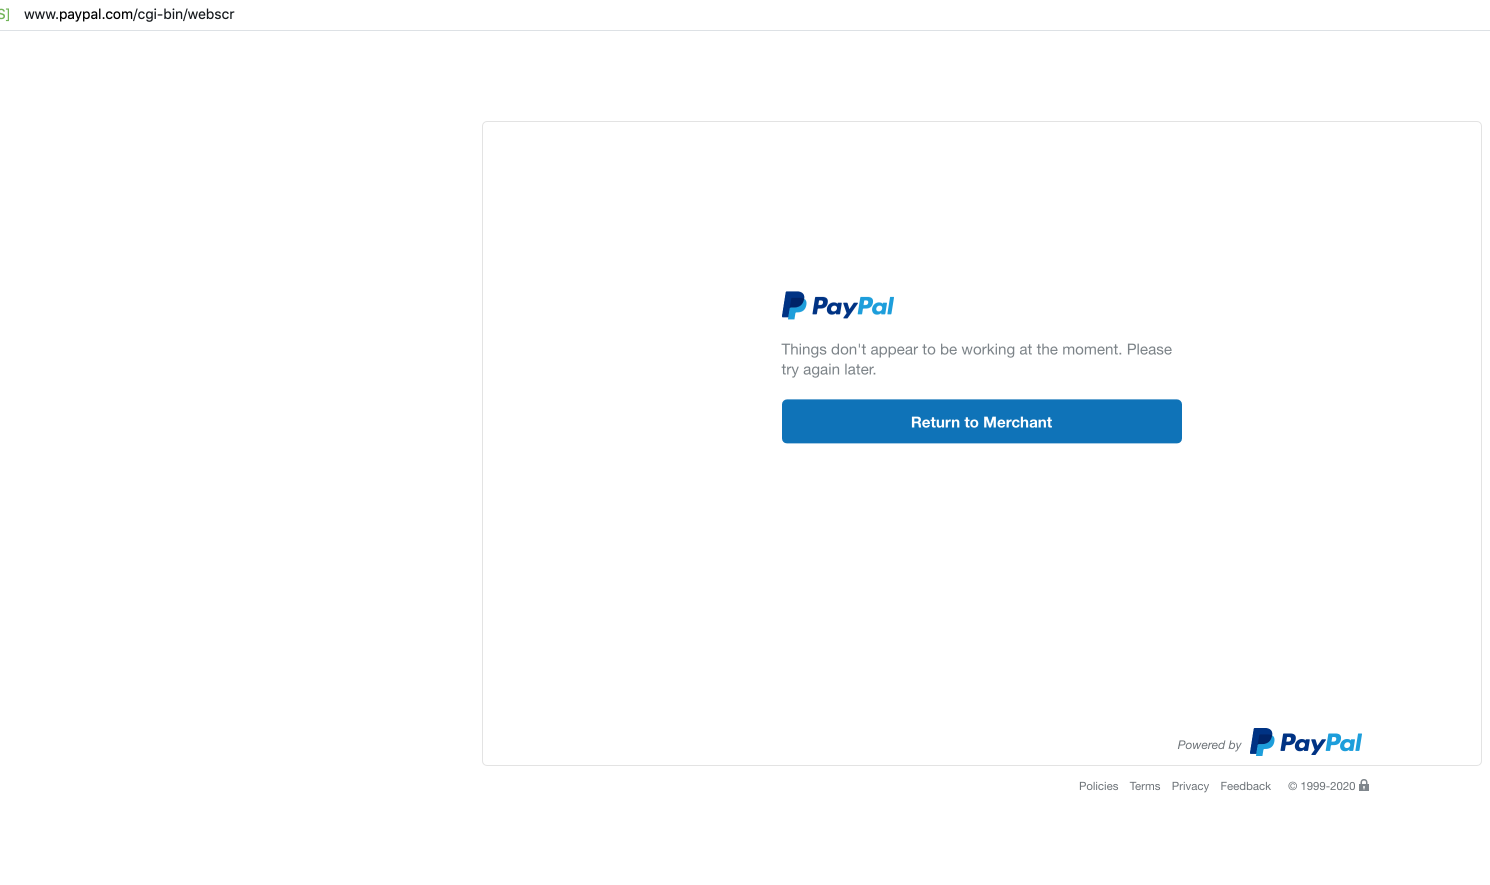Click the P monogram next to Powered by

[1262, 742]
